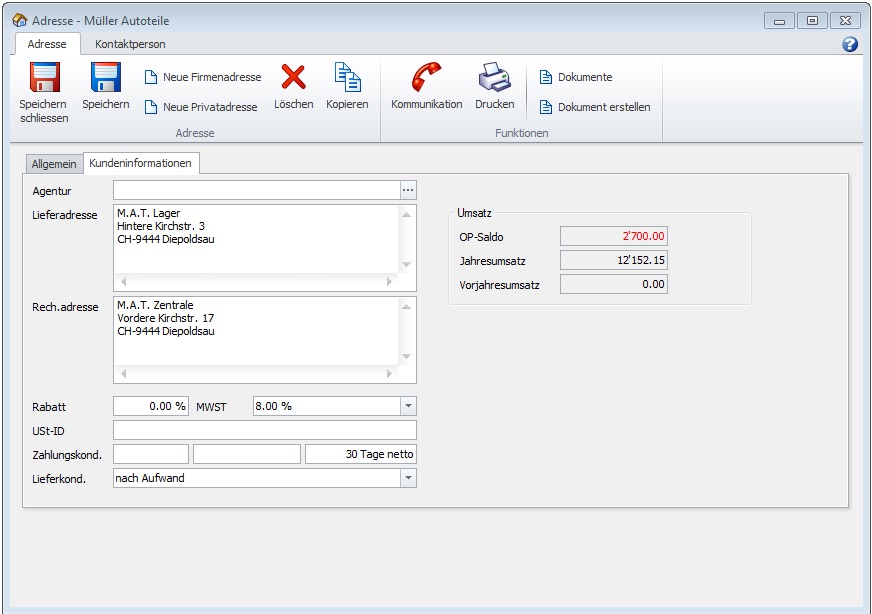
Task: Click the Kopieren icon
Action: 347,78
